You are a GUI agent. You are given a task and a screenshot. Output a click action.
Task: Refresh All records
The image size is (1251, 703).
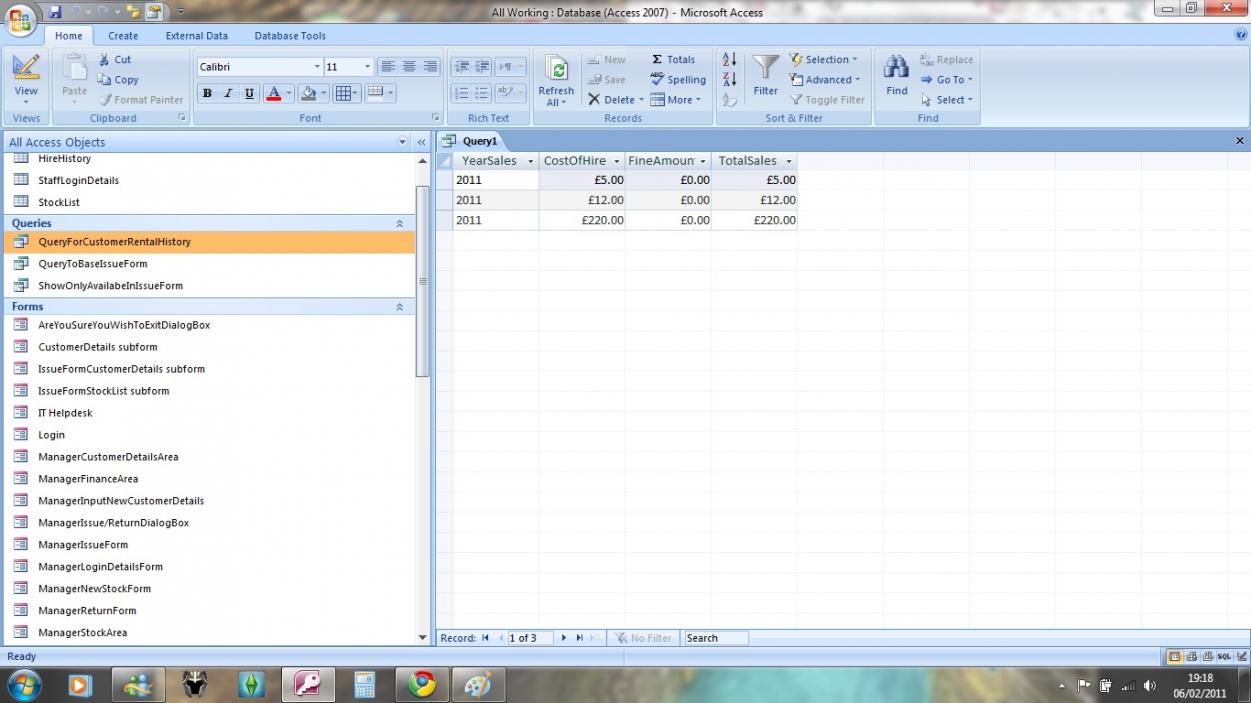coord(556,80)
